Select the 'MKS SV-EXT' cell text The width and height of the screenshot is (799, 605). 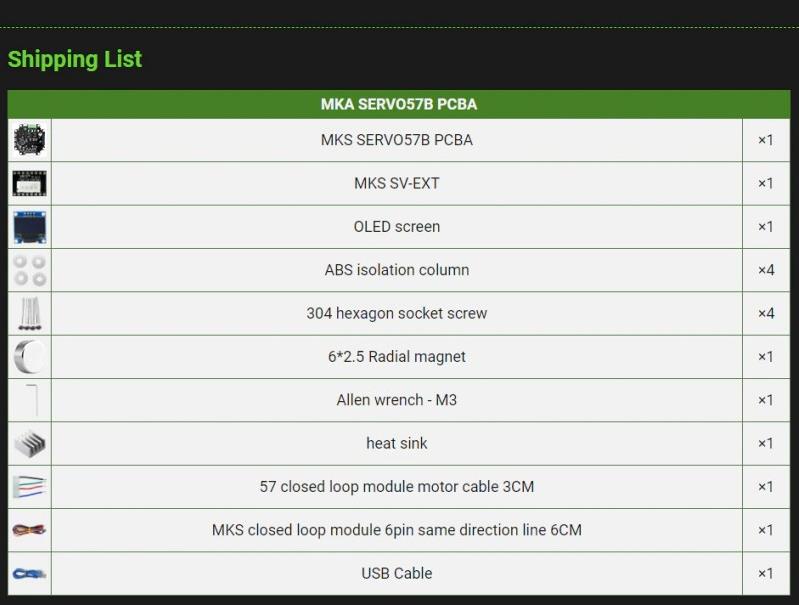(396, 183)
